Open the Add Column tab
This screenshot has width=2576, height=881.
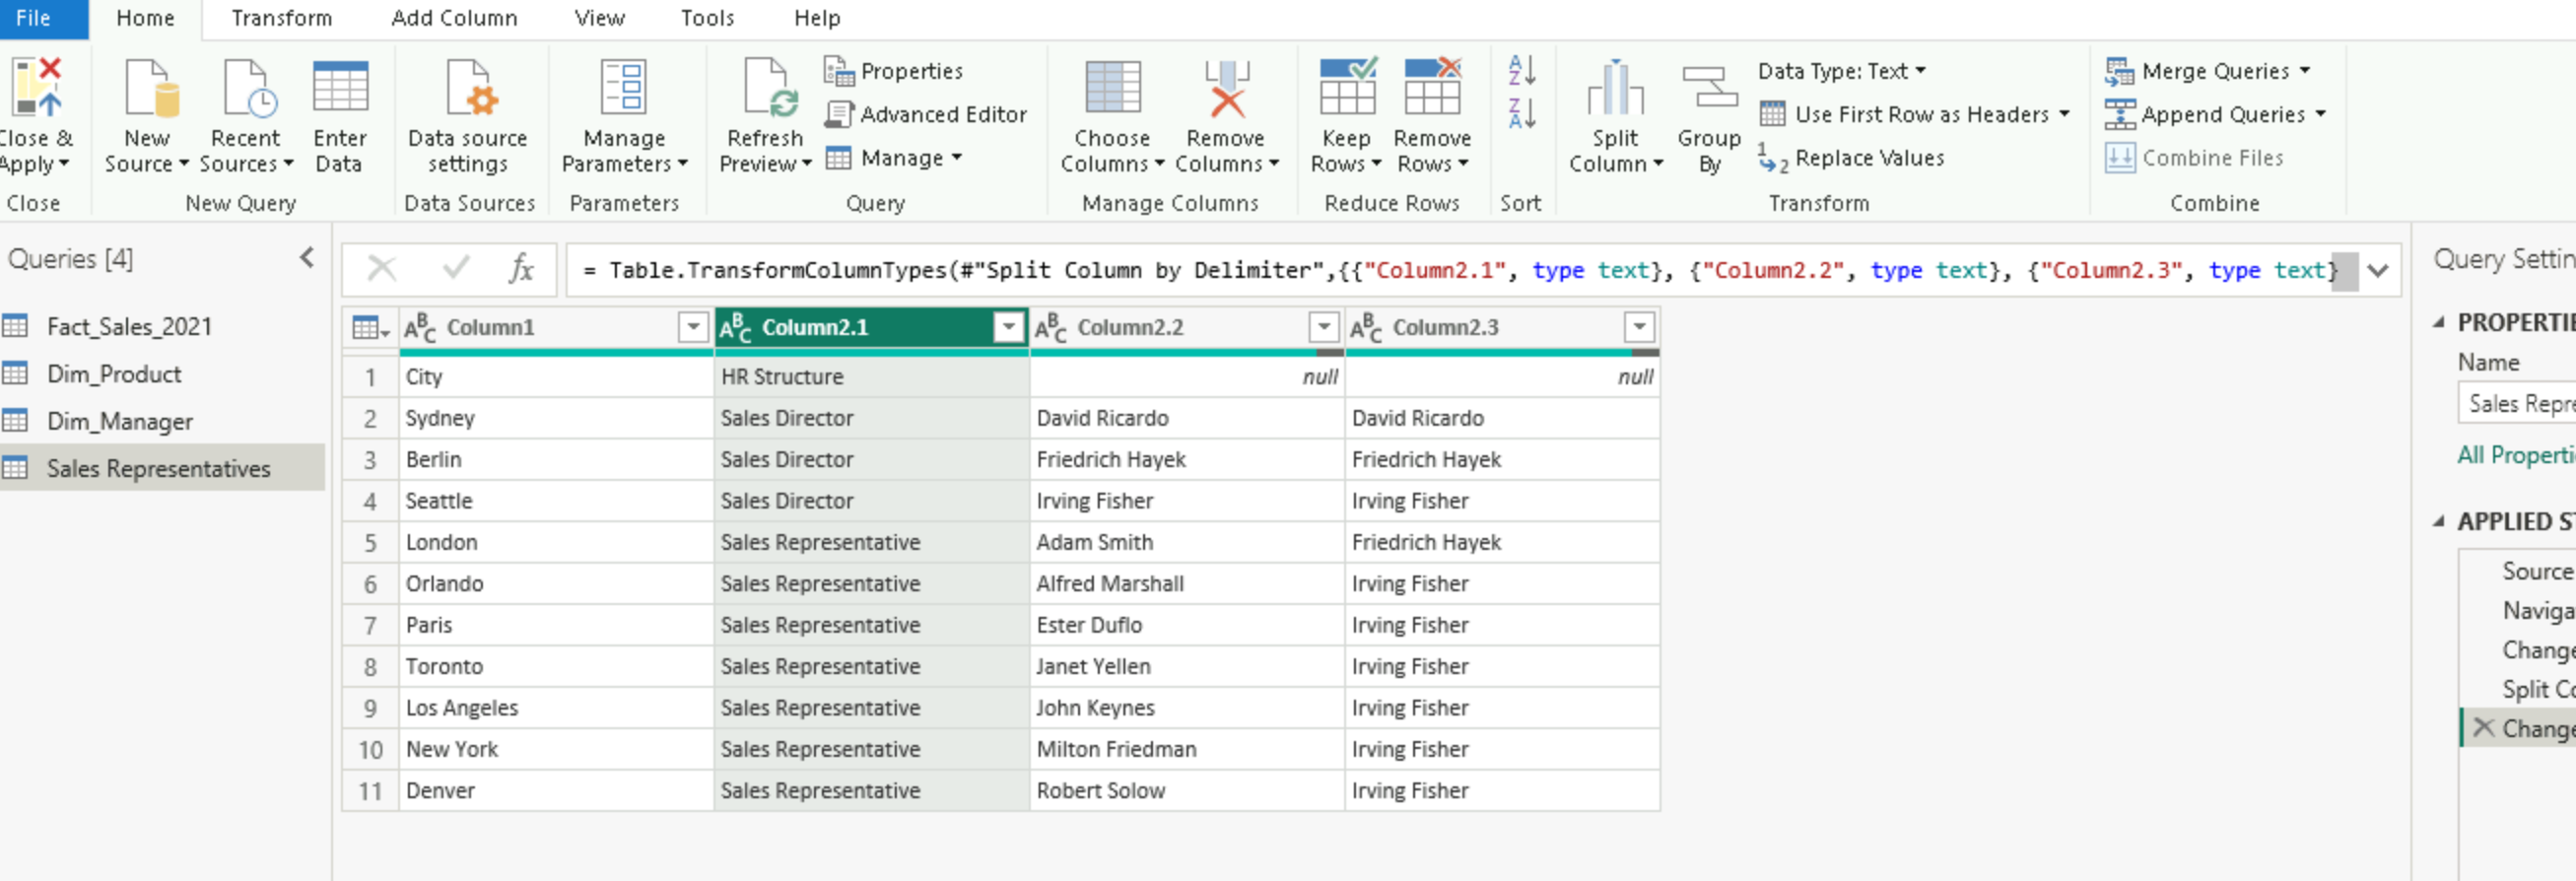click(454, 18)
